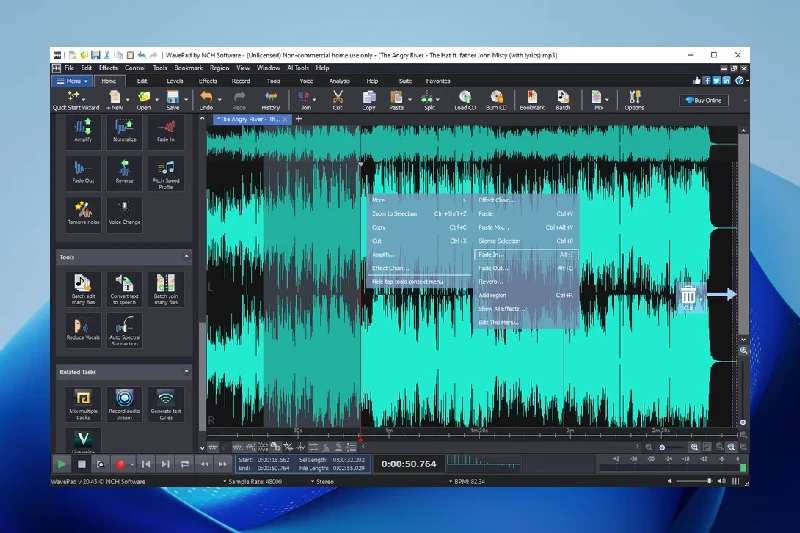Click the fast forward button
Screen dimensions: 800x533
(x=222, y=464)
